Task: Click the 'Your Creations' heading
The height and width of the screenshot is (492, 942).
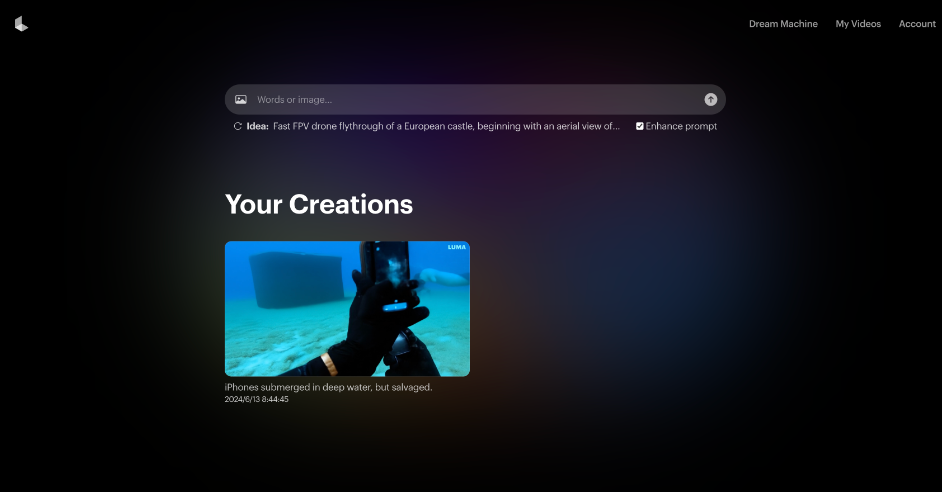Action: pyautogui.click(x=319, y=204)
